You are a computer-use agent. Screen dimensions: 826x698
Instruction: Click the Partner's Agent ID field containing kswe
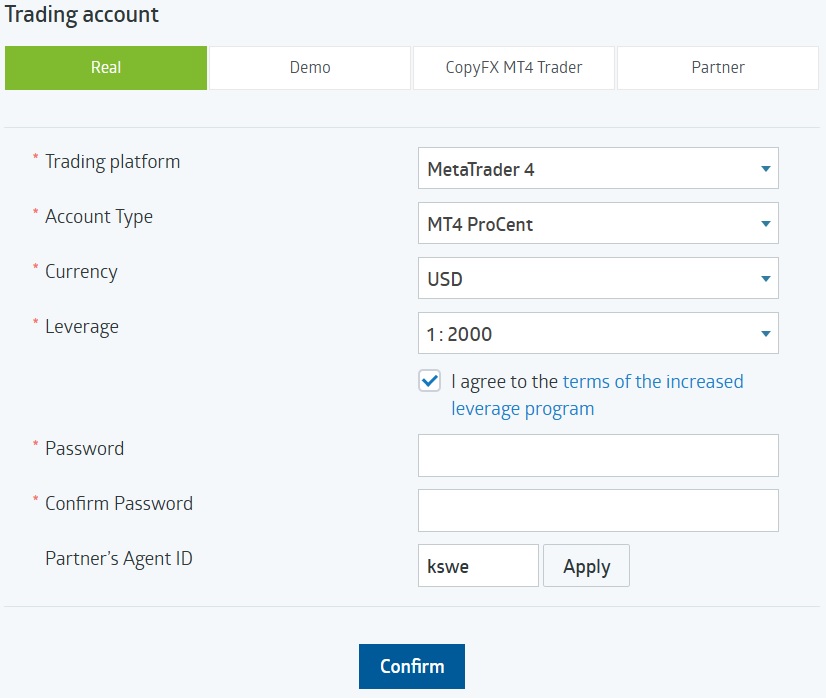(x=477, y=566)
